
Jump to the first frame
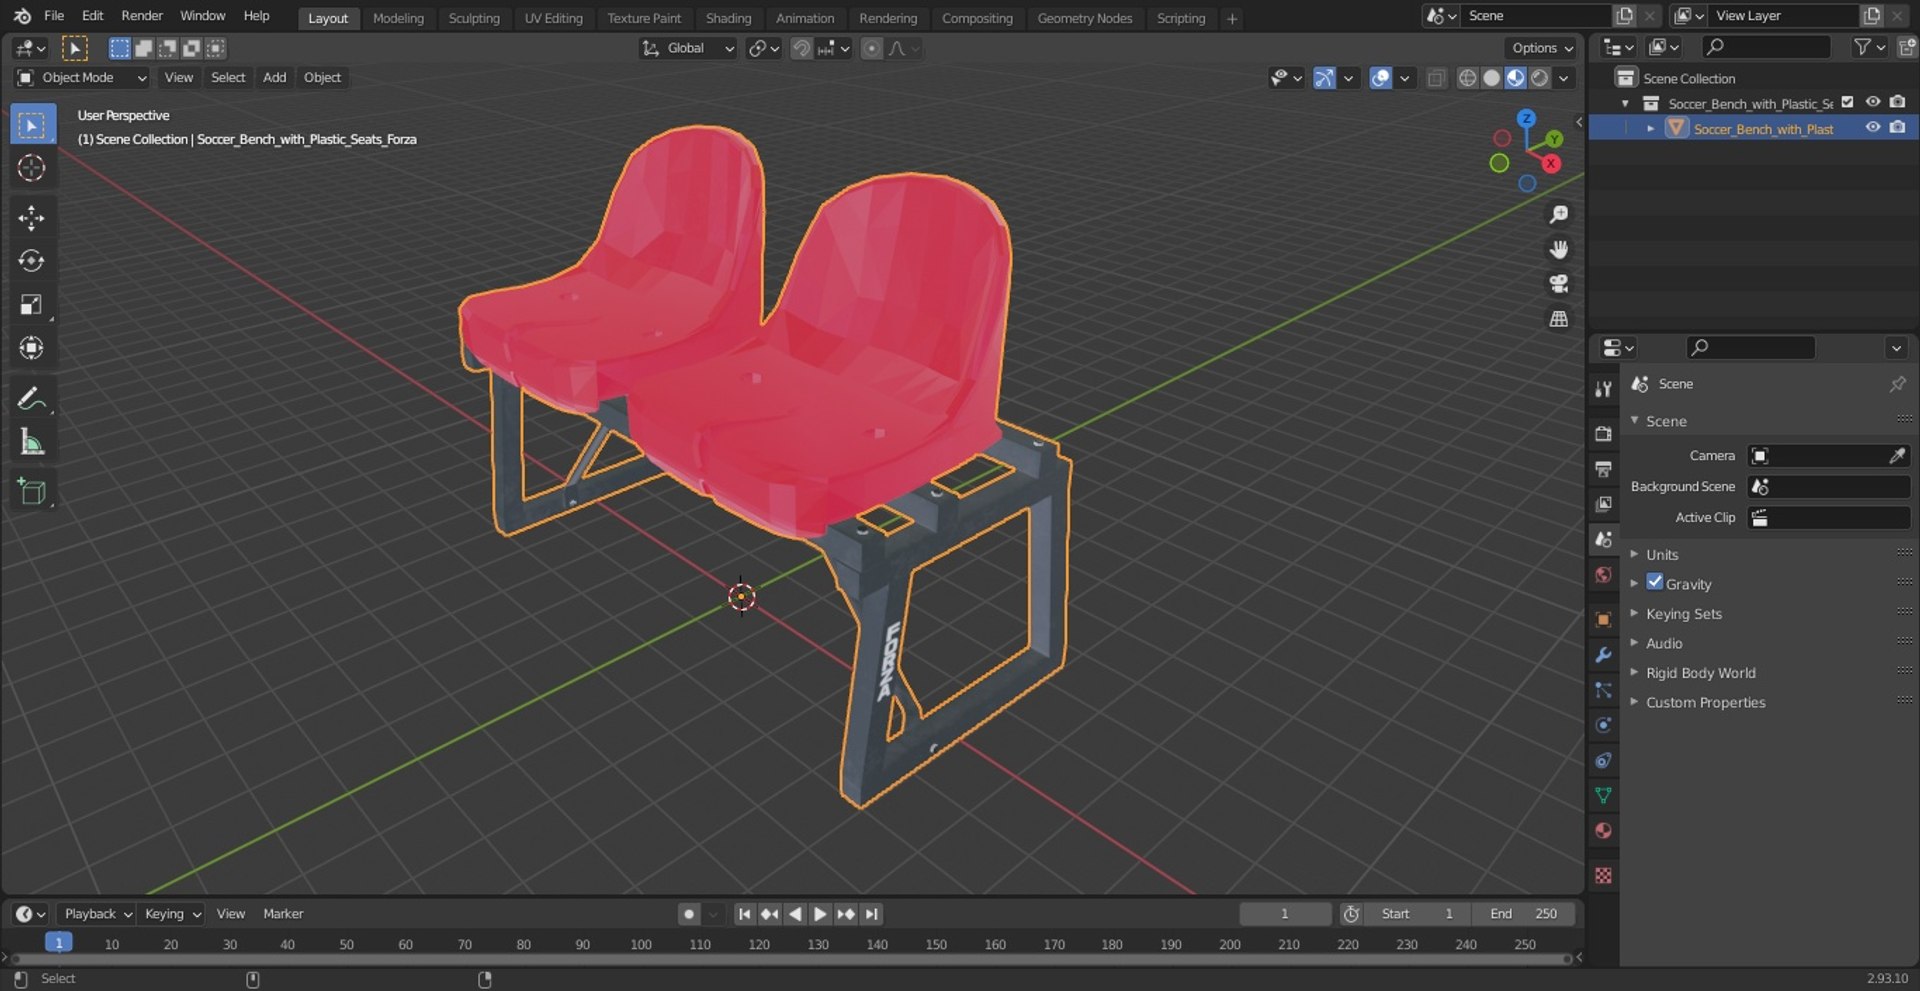coord(744,914)
